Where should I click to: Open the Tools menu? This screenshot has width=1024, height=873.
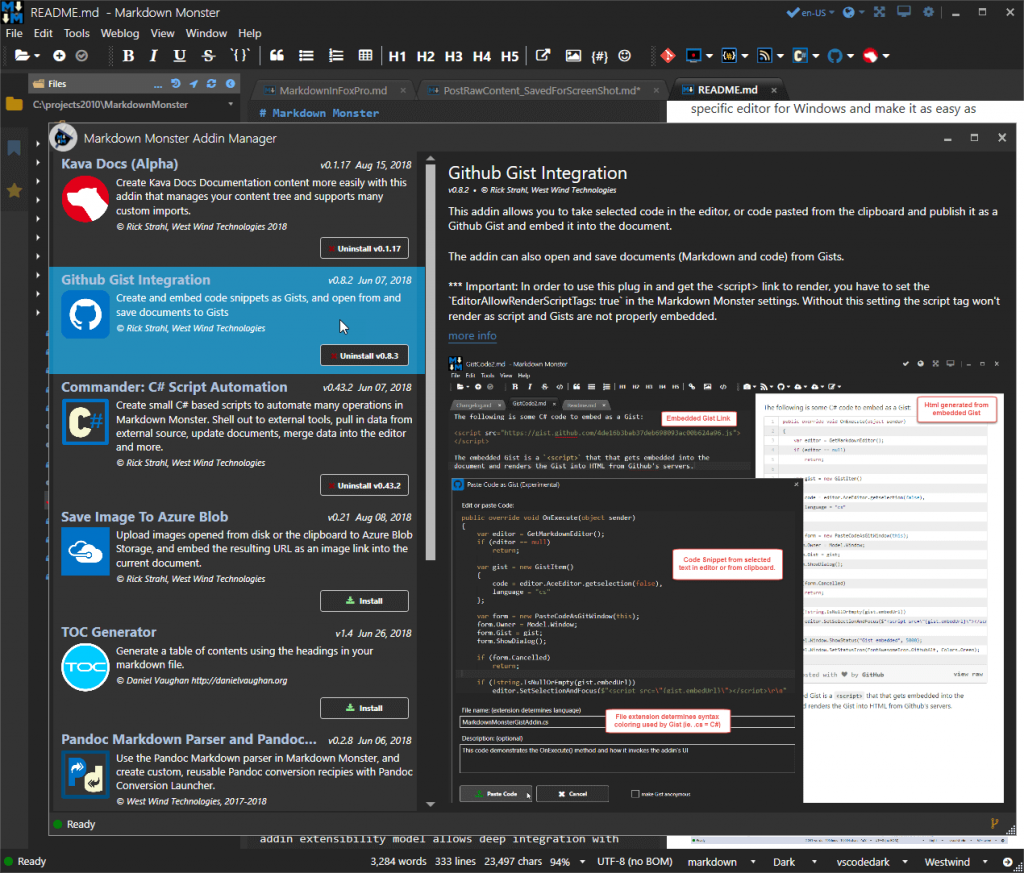point(76,33)
